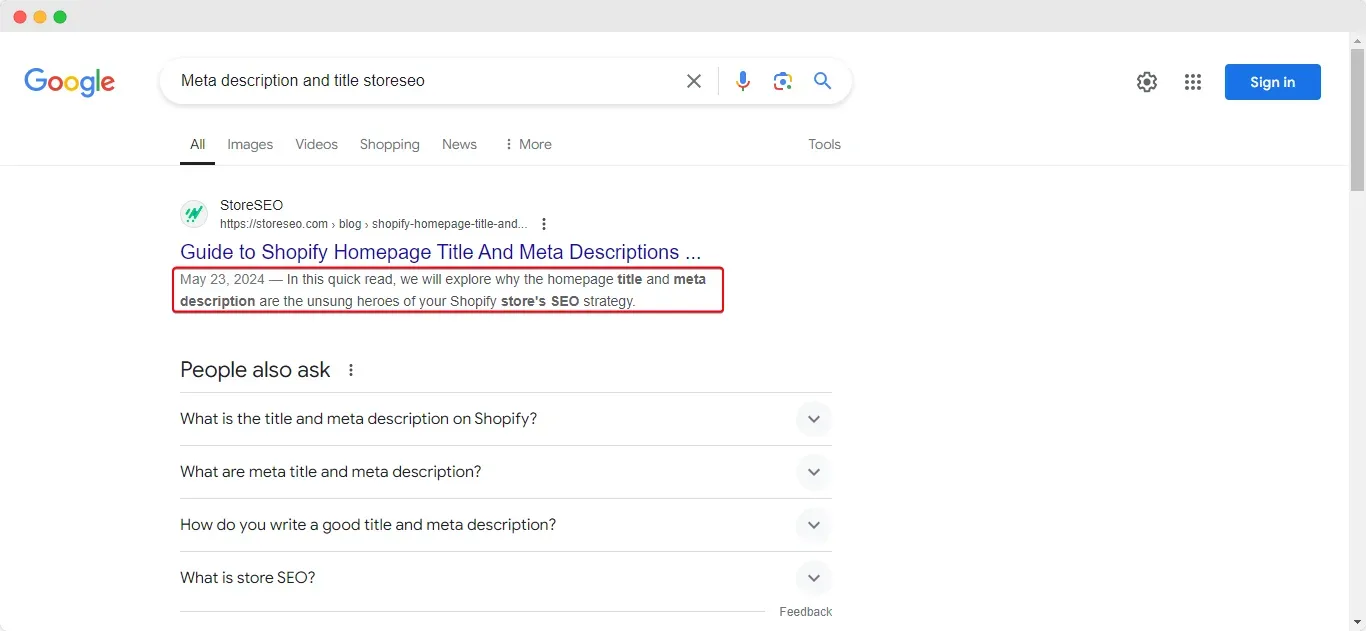Click the Feedback link

tap(805, 612)
